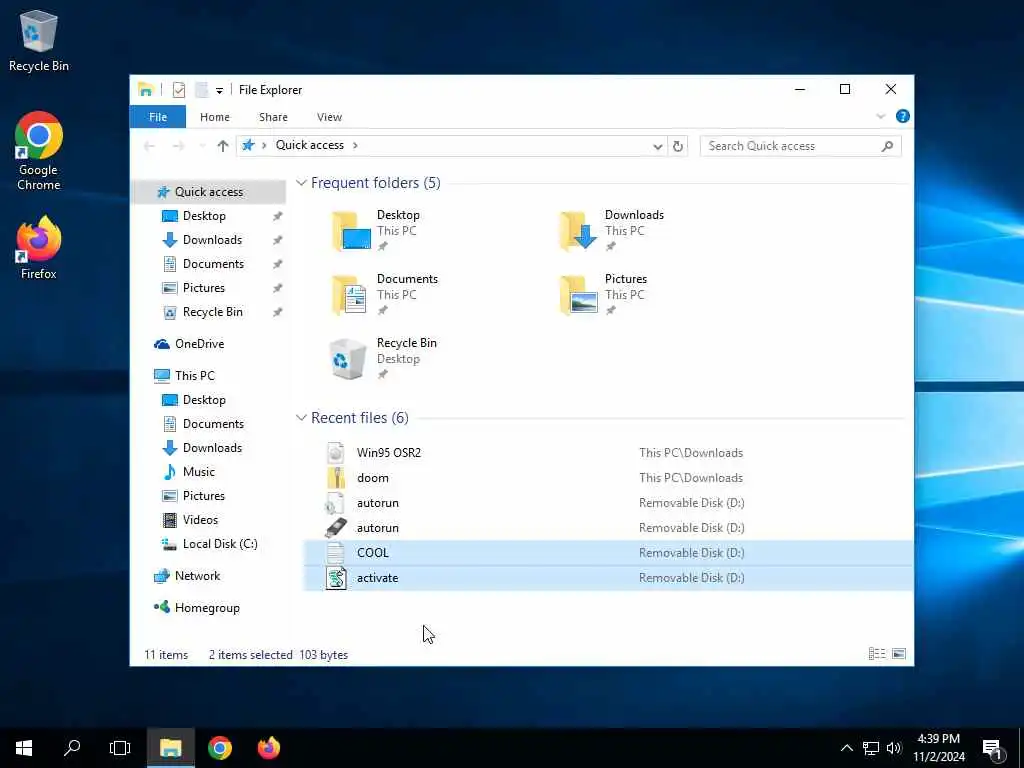Click the Properties quick access toolbar icon
The image size is (1024, 768).
tap(179, 90)
